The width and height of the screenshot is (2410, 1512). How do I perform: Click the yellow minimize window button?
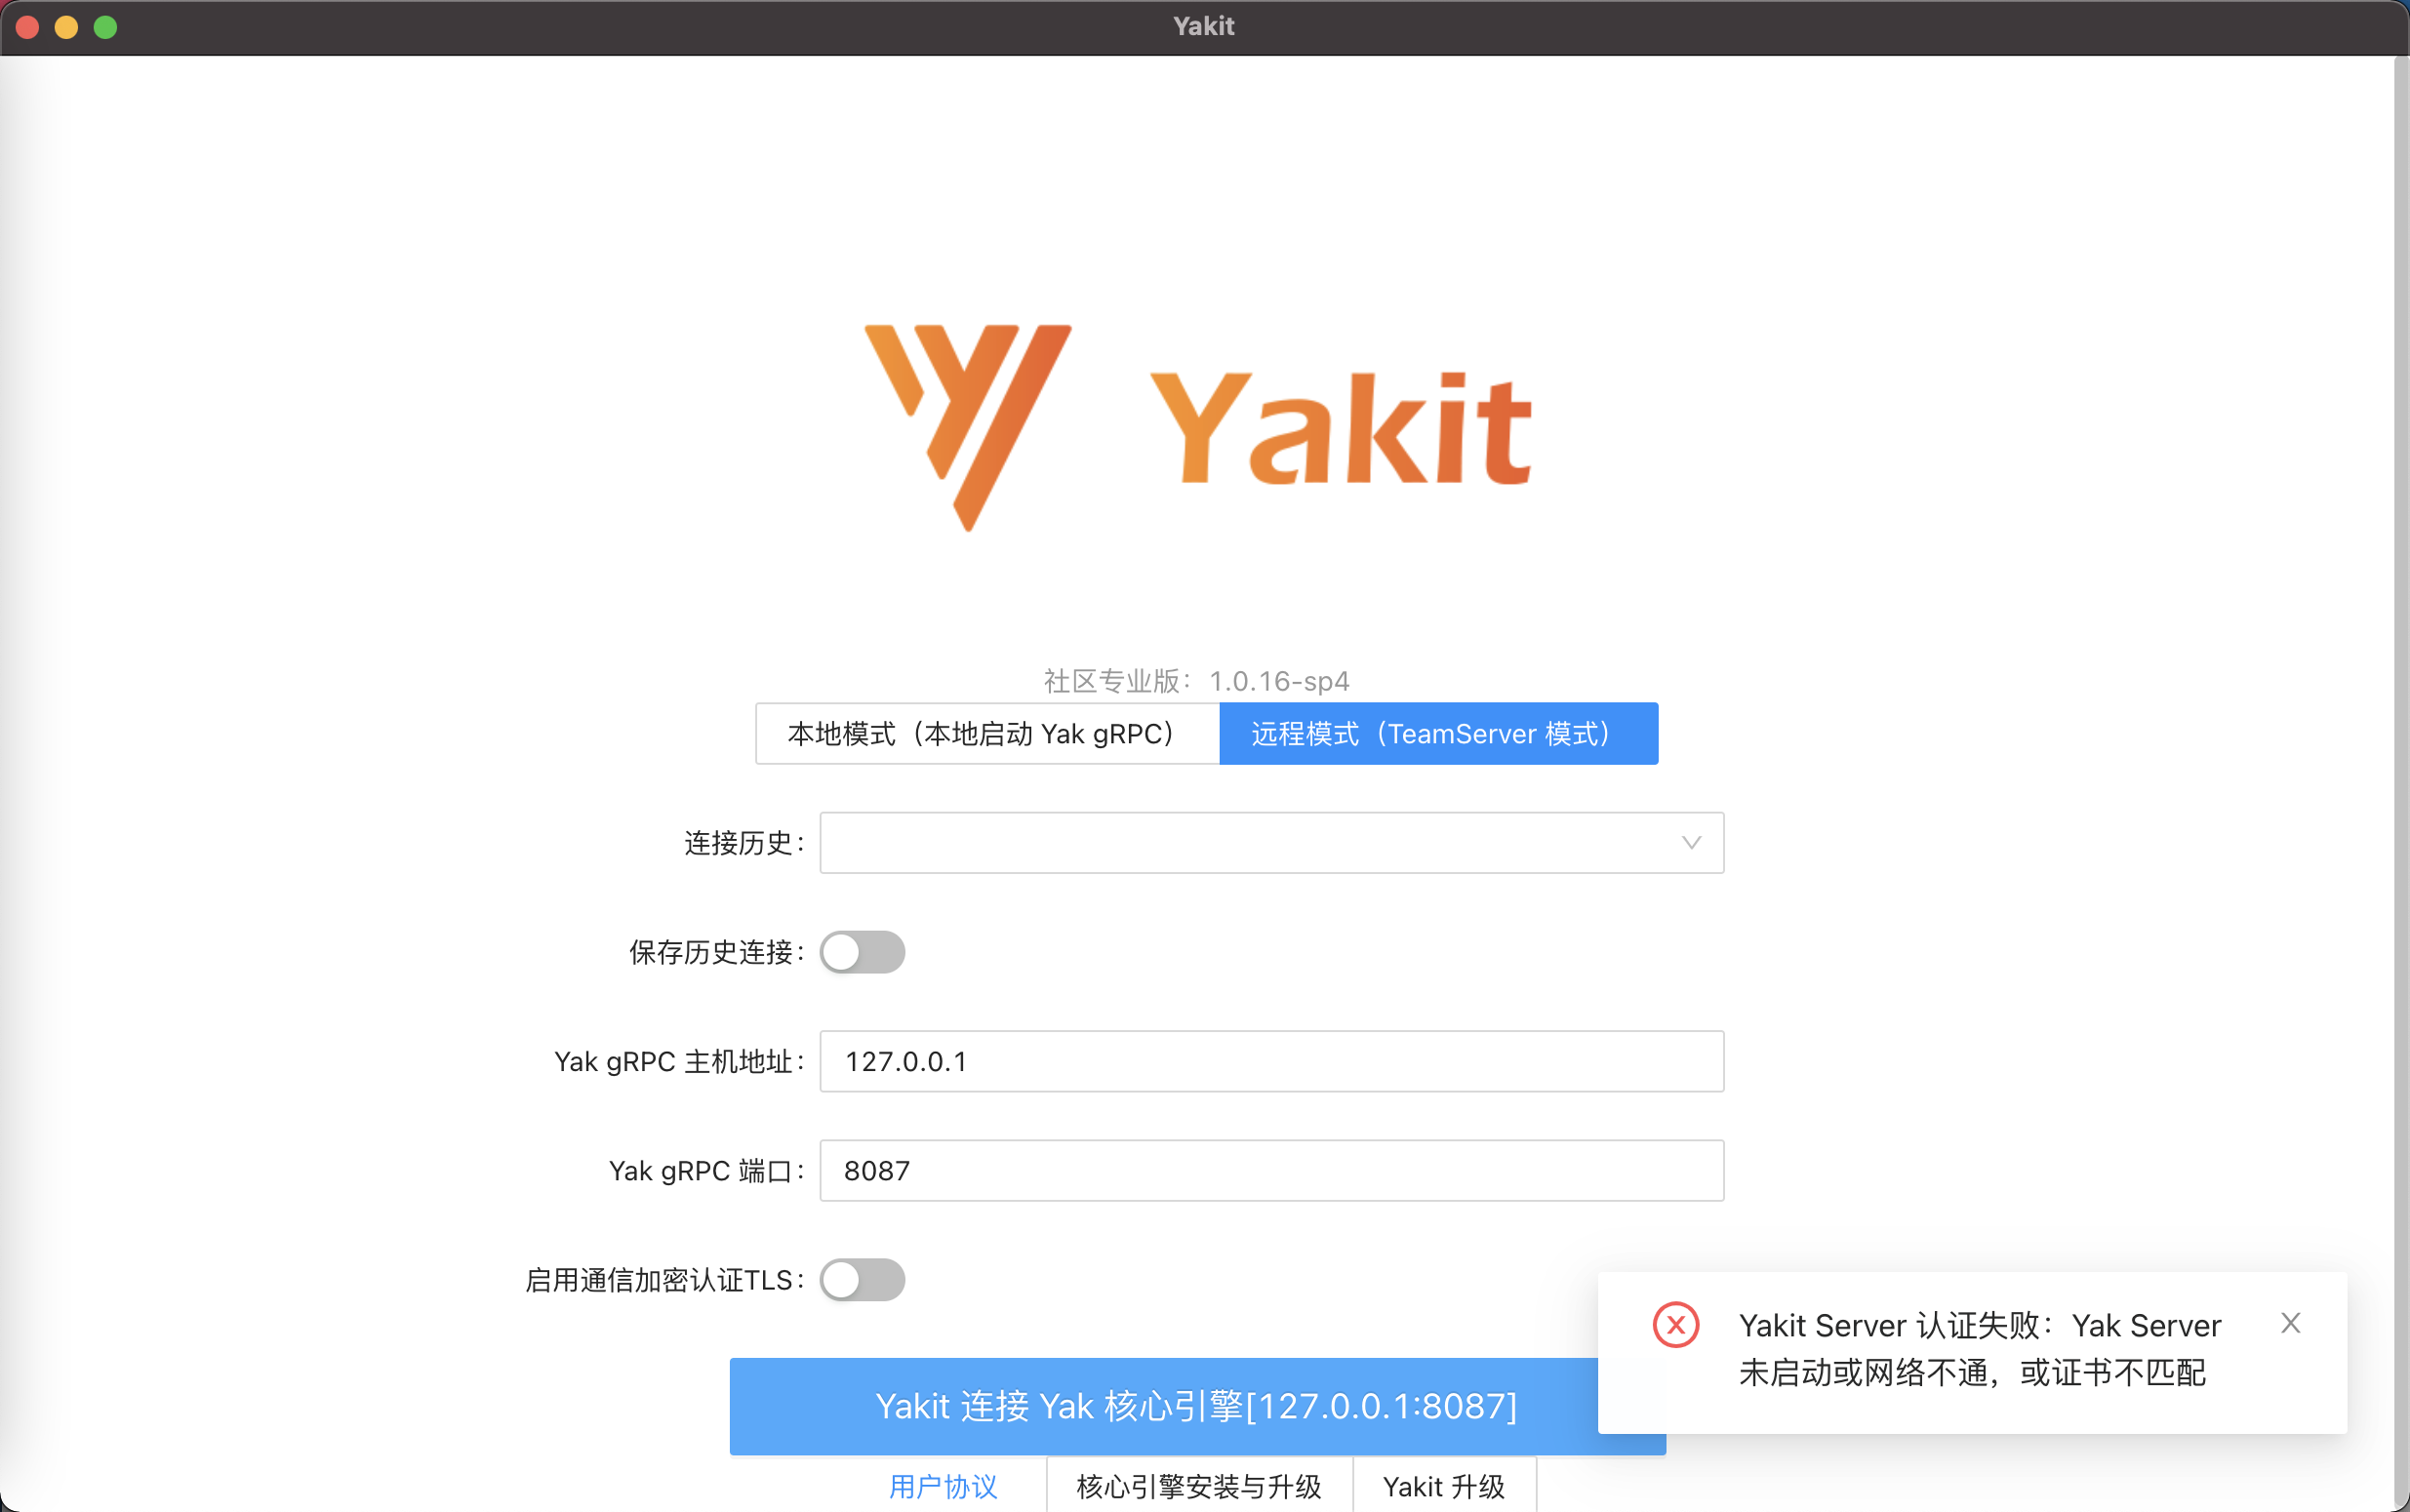click(x=67, y=27)
